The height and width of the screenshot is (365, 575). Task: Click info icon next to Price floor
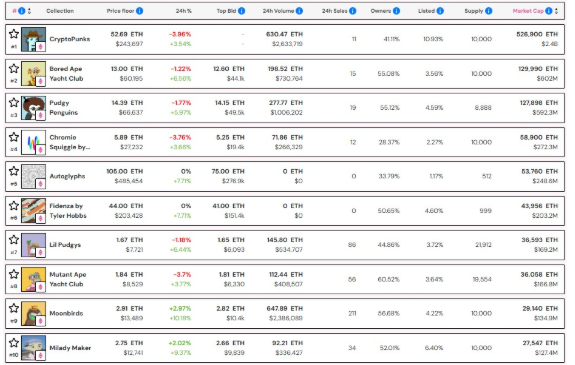point(140,11)
